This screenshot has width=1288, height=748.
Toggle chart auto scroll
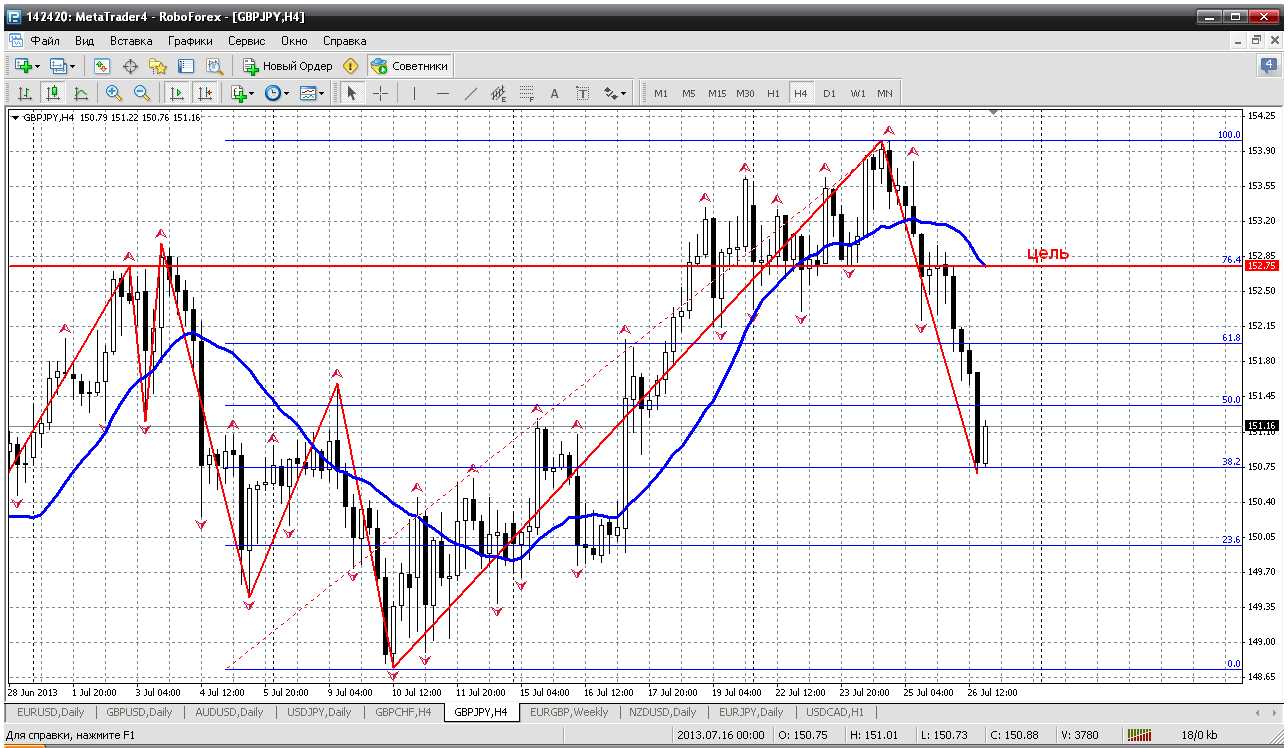click(x=177, y=93)
